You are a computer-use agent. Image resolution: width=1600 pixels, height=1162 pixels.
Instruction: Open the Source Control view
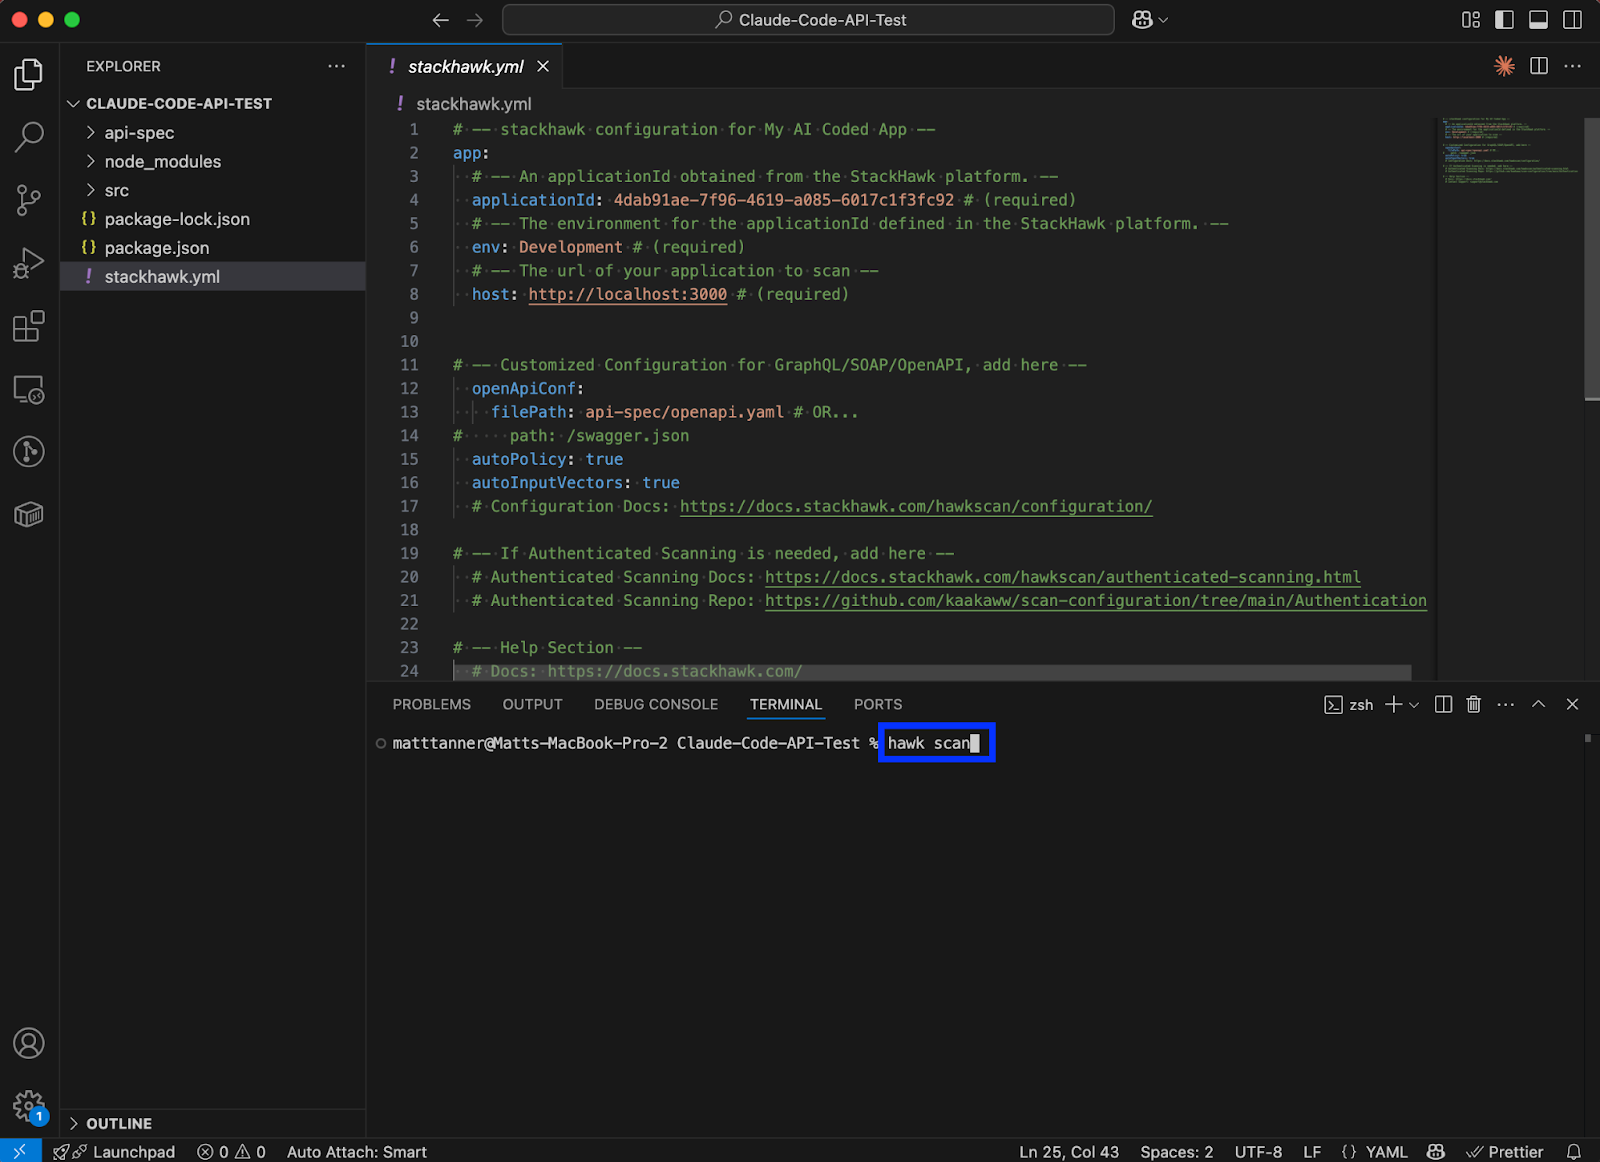coord(29,200)
